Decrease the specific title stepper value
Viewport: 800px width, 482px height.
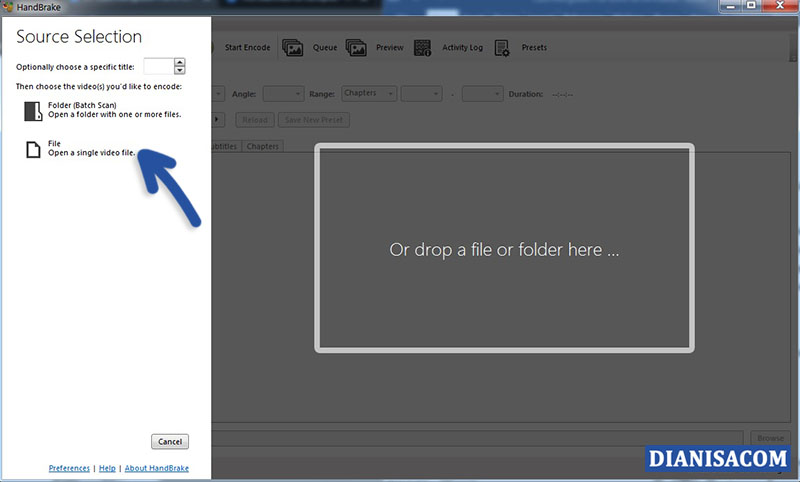click(x=180, y=70)
